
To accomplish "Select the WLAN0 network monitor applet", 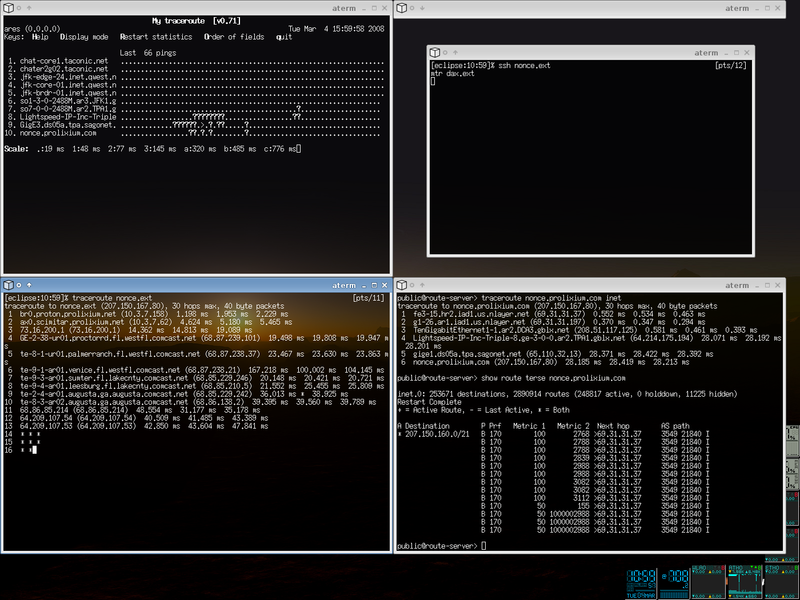I will coord(709,582).
